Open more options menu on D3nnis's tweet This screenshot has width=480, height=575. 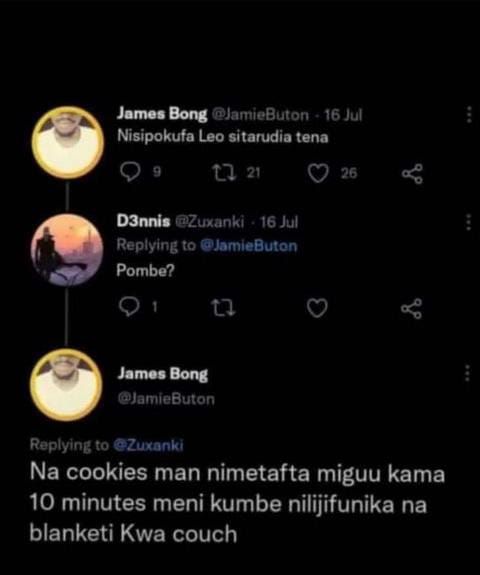pos(468,222)
